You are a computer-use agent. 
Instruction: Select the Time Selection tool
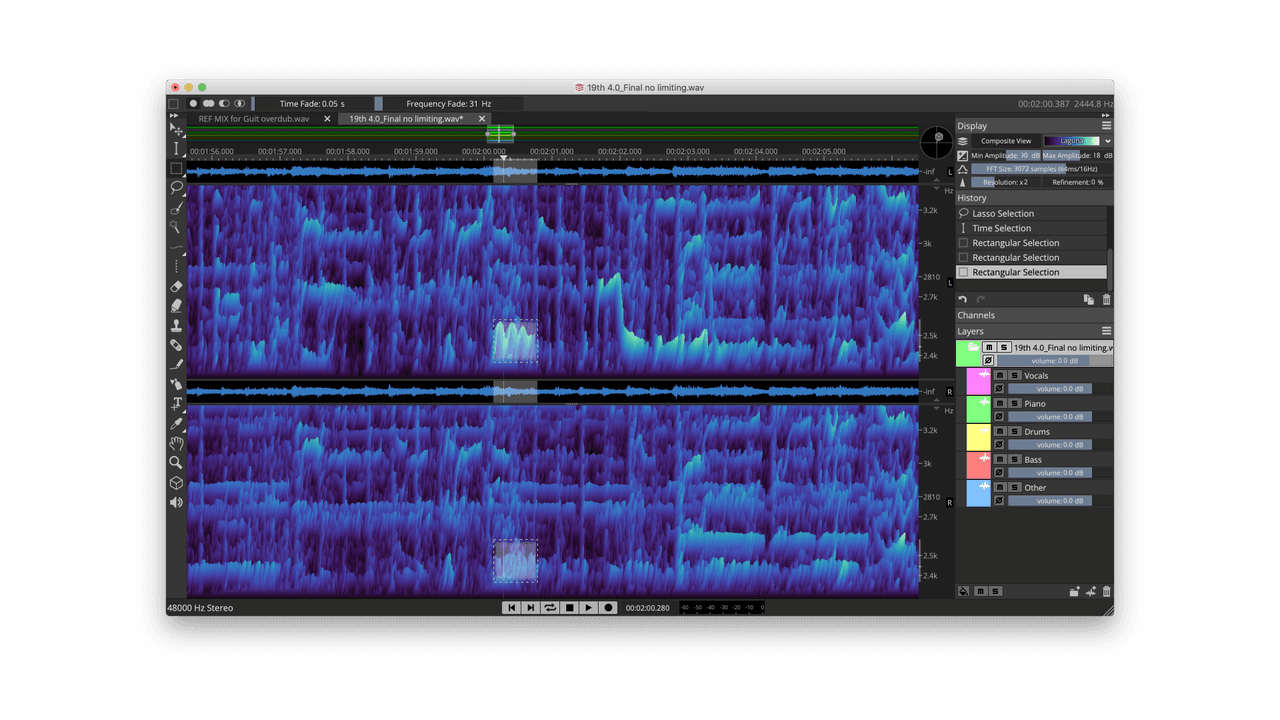point(176,147)
